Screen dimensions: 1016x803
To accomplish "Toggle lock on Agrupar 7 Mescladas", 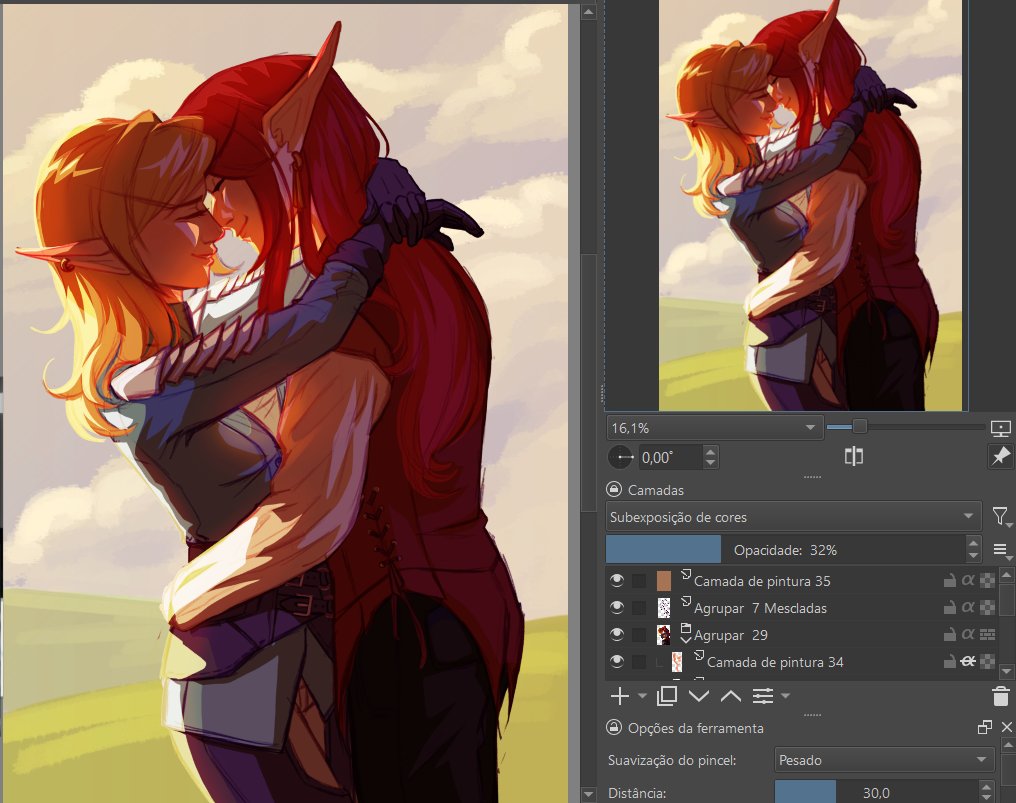I will [x=949, y=608].
